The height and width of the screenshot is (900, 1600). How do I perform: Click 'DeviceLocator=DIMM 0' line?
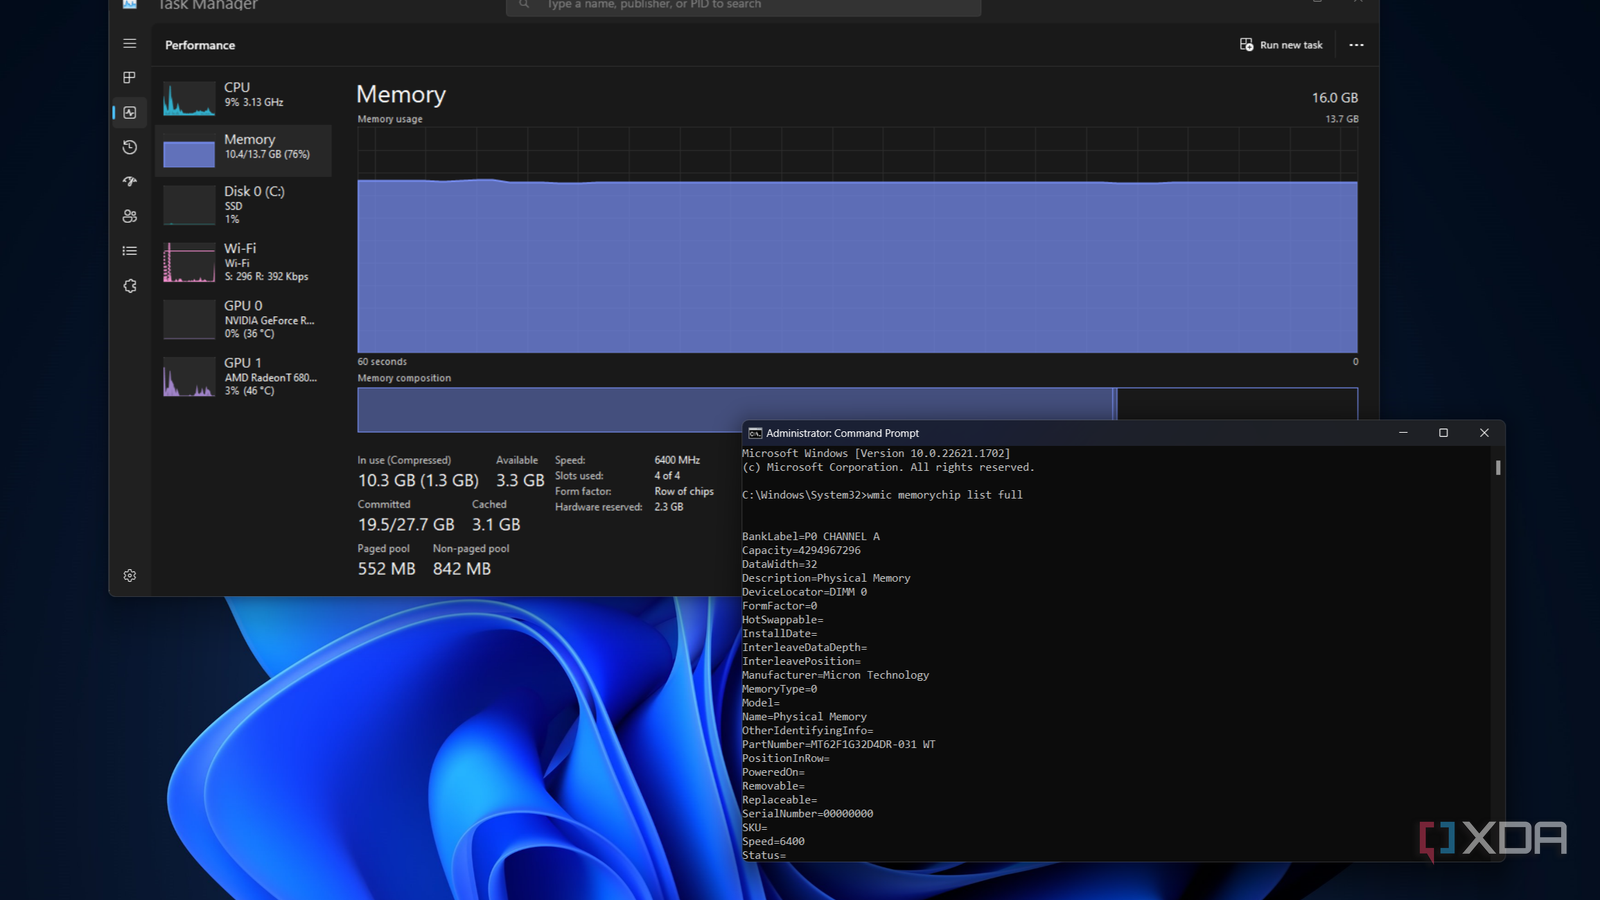coord(804,592)
